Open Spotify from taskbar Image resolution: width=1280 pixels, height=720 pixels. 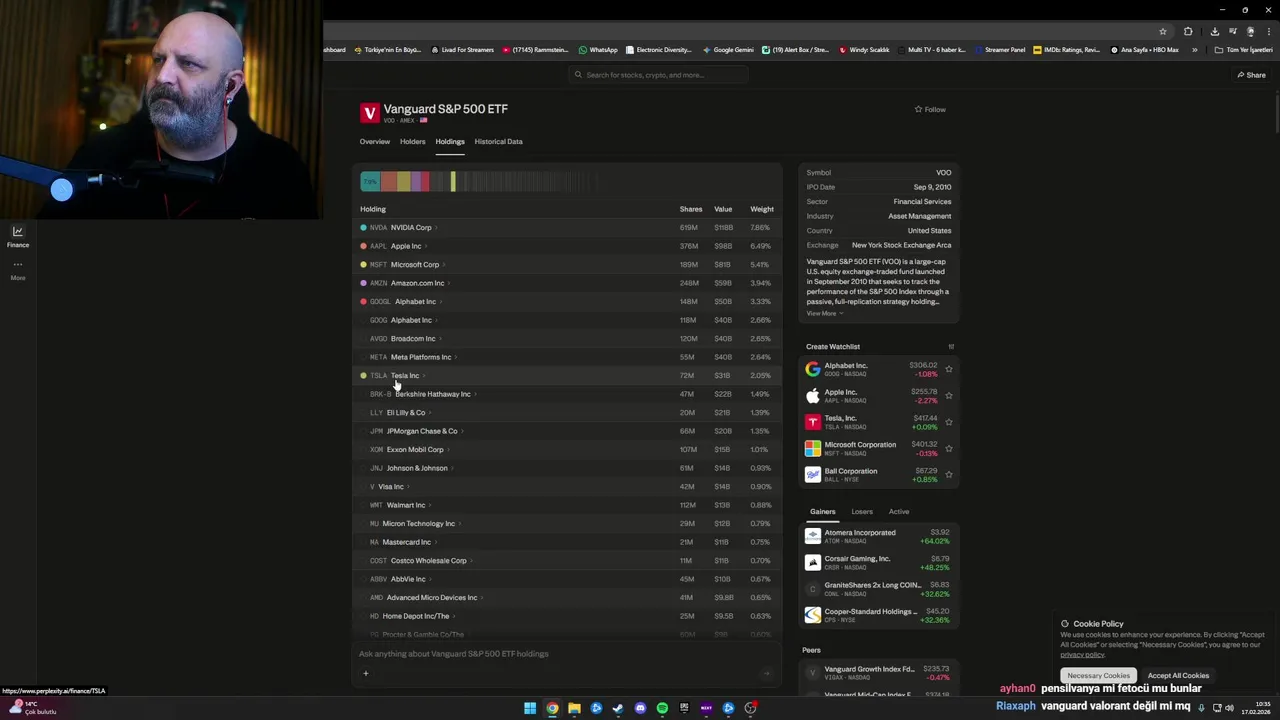point(662,708)
